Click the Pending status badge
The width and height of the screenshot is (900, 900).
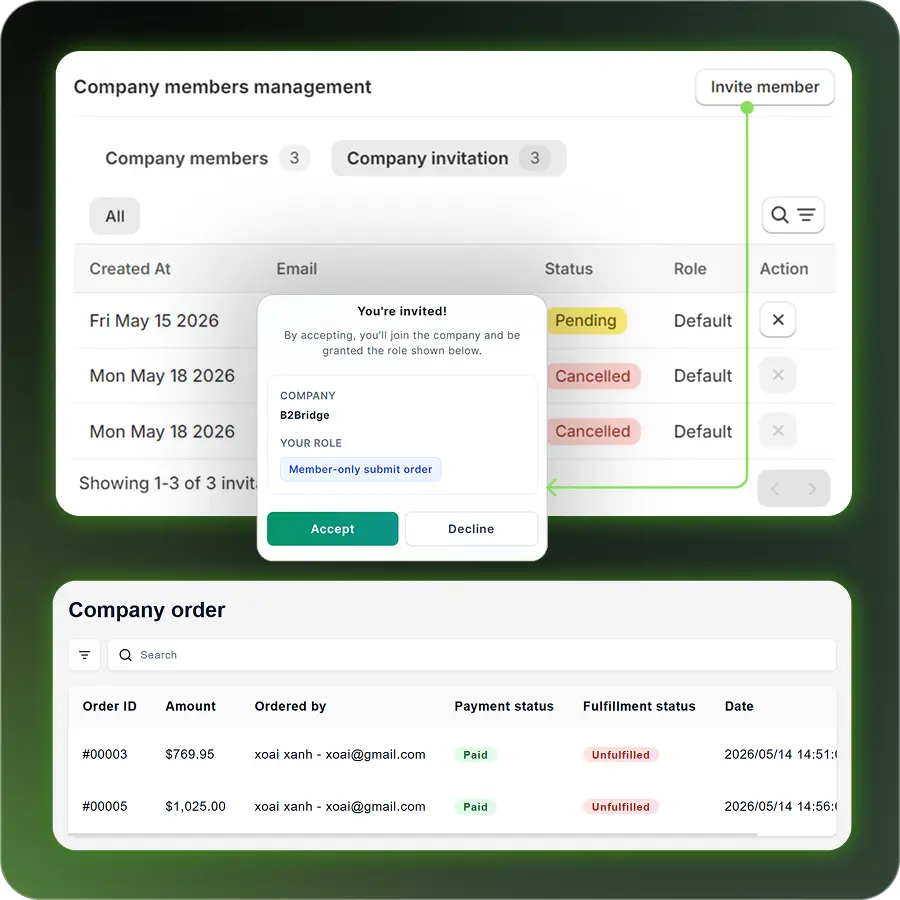(x=585, y=320)
